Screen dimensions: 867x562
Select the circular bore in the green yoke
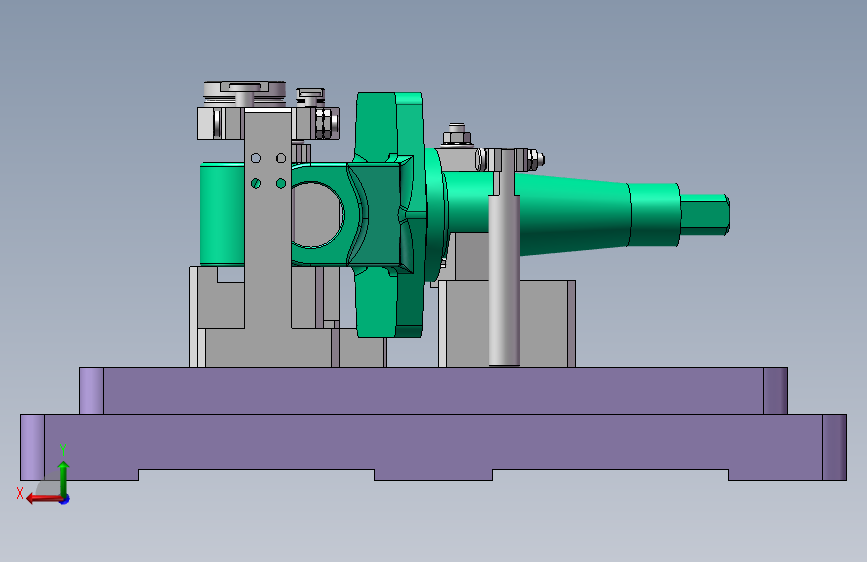(x=317, y=215)
